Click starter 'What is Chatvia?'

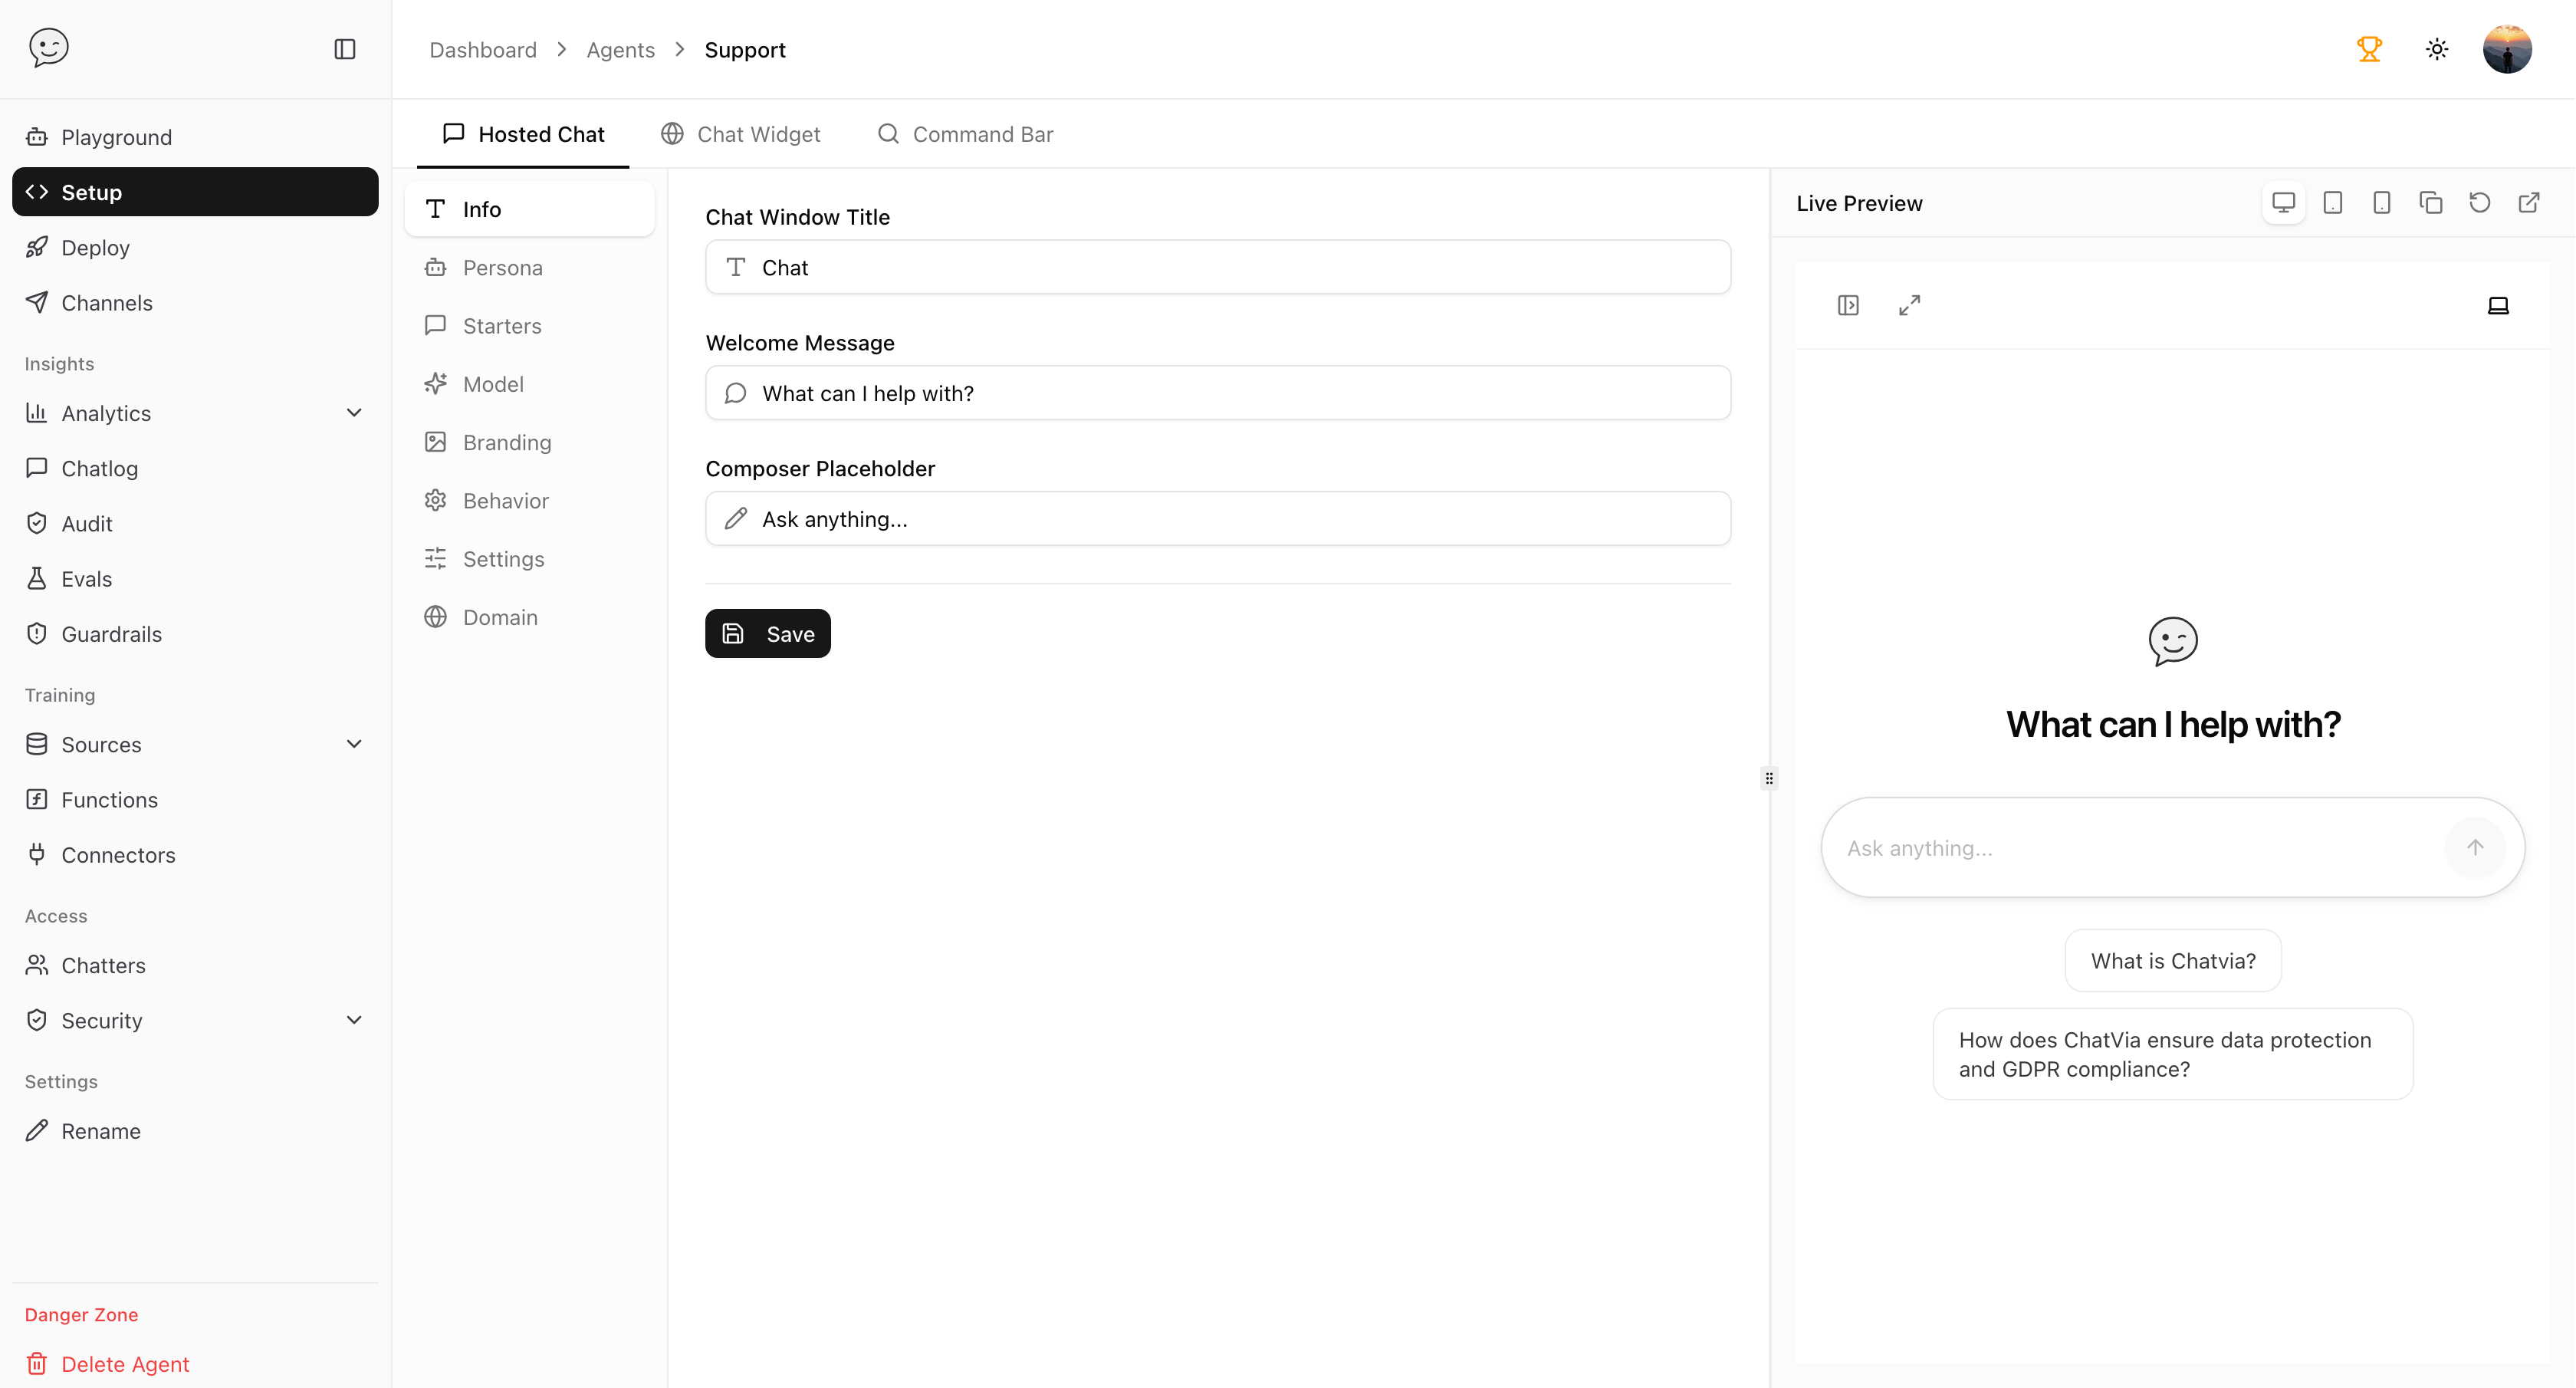point(2173,961)
